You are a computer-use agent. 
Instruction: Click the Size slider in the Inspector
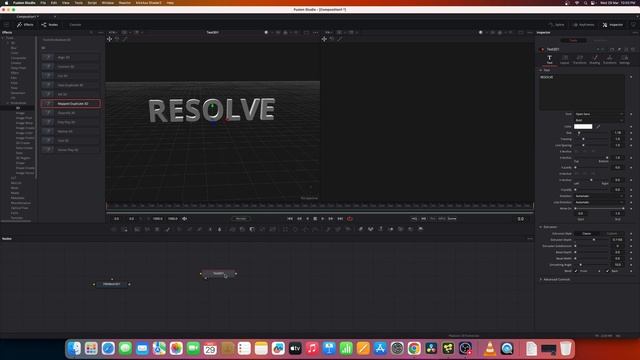592,133
